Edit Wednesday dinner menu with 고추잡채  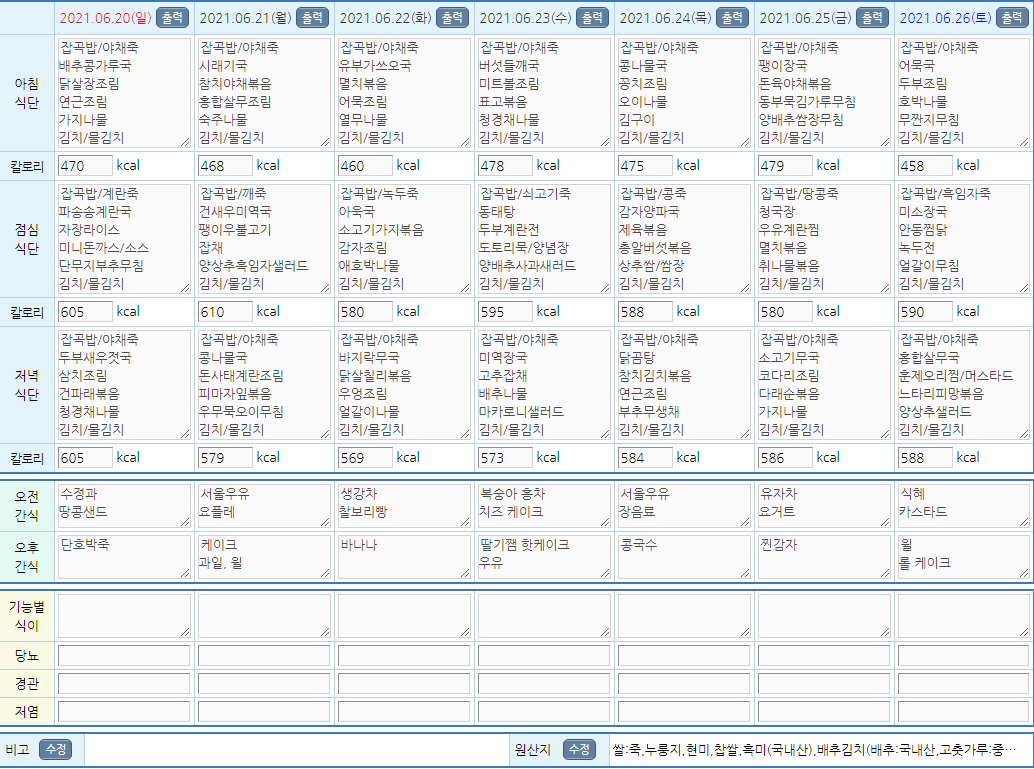[x=544, y=384]
